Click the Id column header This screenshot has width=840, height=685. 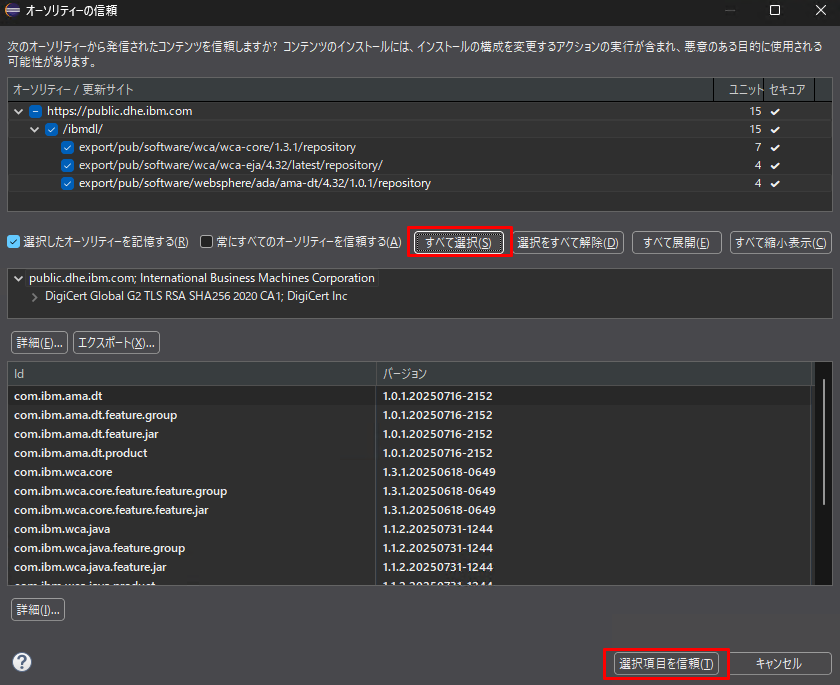(192, 374)
